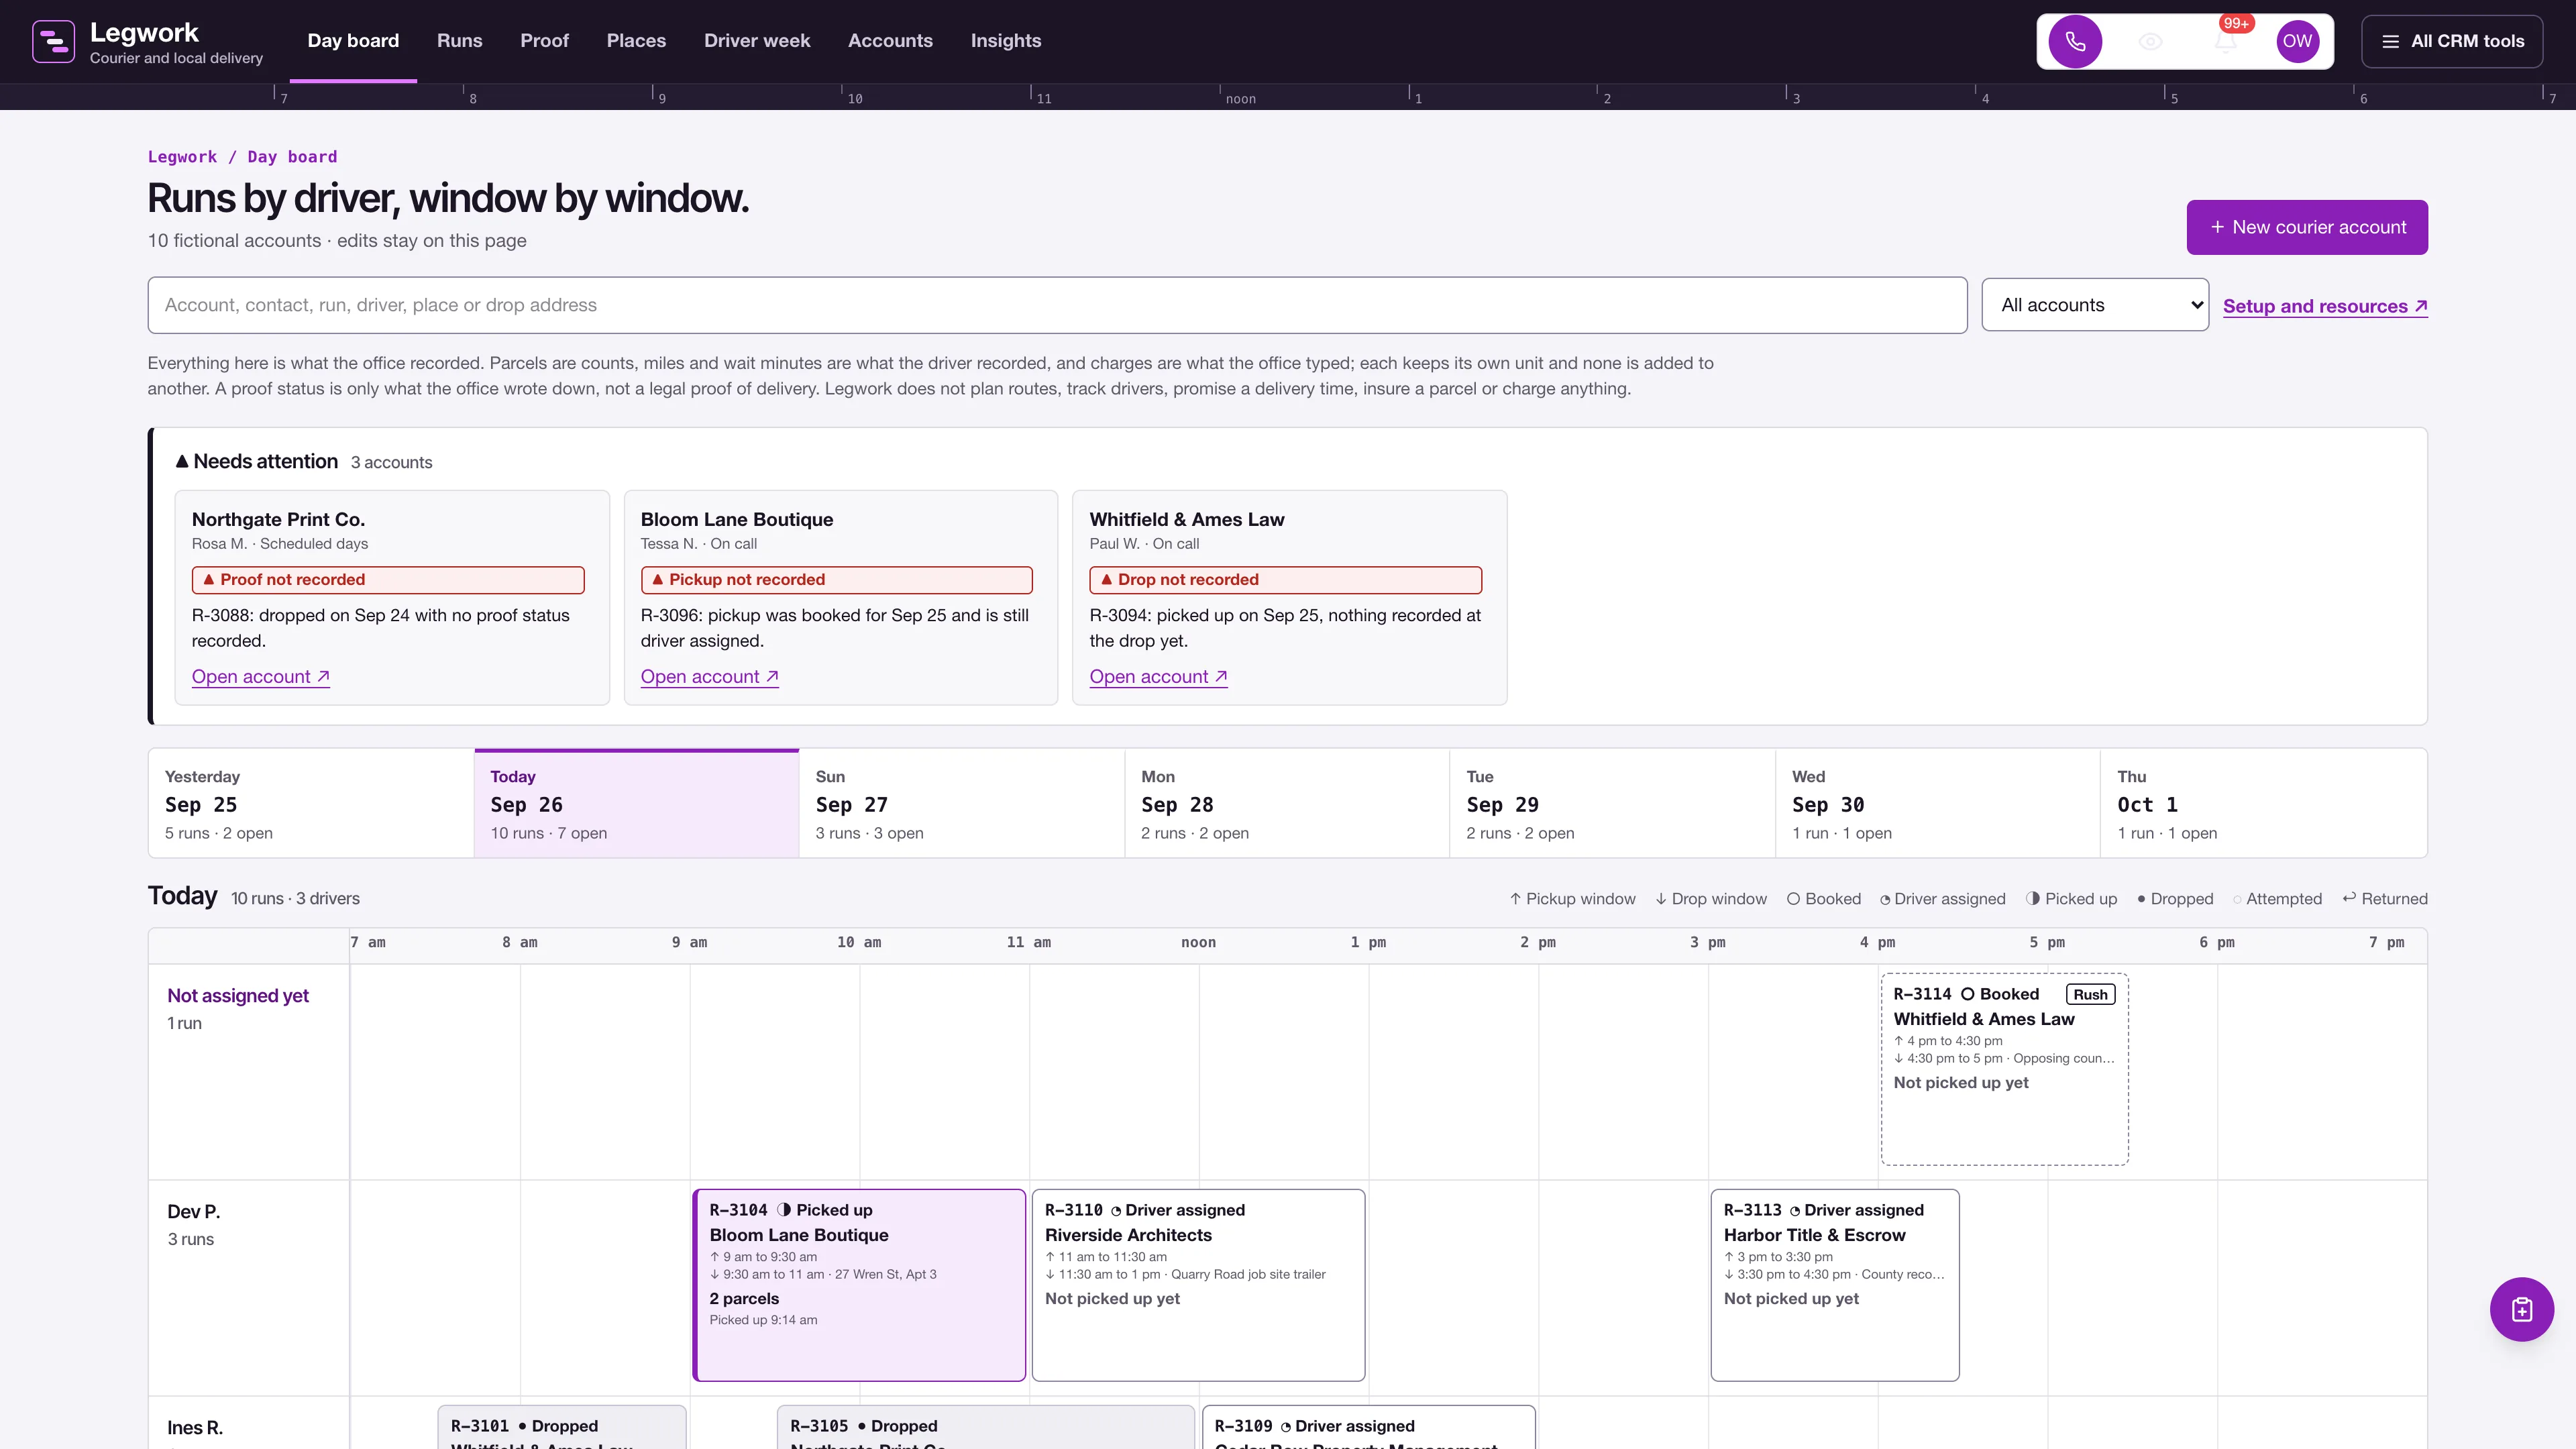Click New courier account button

(x=2307, y=227)
